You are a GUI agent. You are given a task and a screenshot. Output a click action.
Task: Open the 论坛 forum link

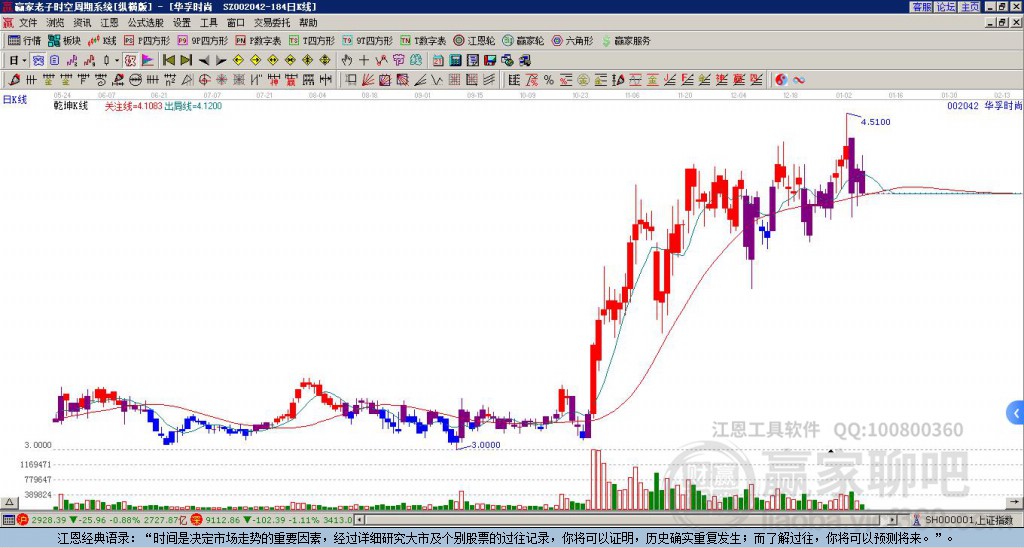click(x=946, y=7)
